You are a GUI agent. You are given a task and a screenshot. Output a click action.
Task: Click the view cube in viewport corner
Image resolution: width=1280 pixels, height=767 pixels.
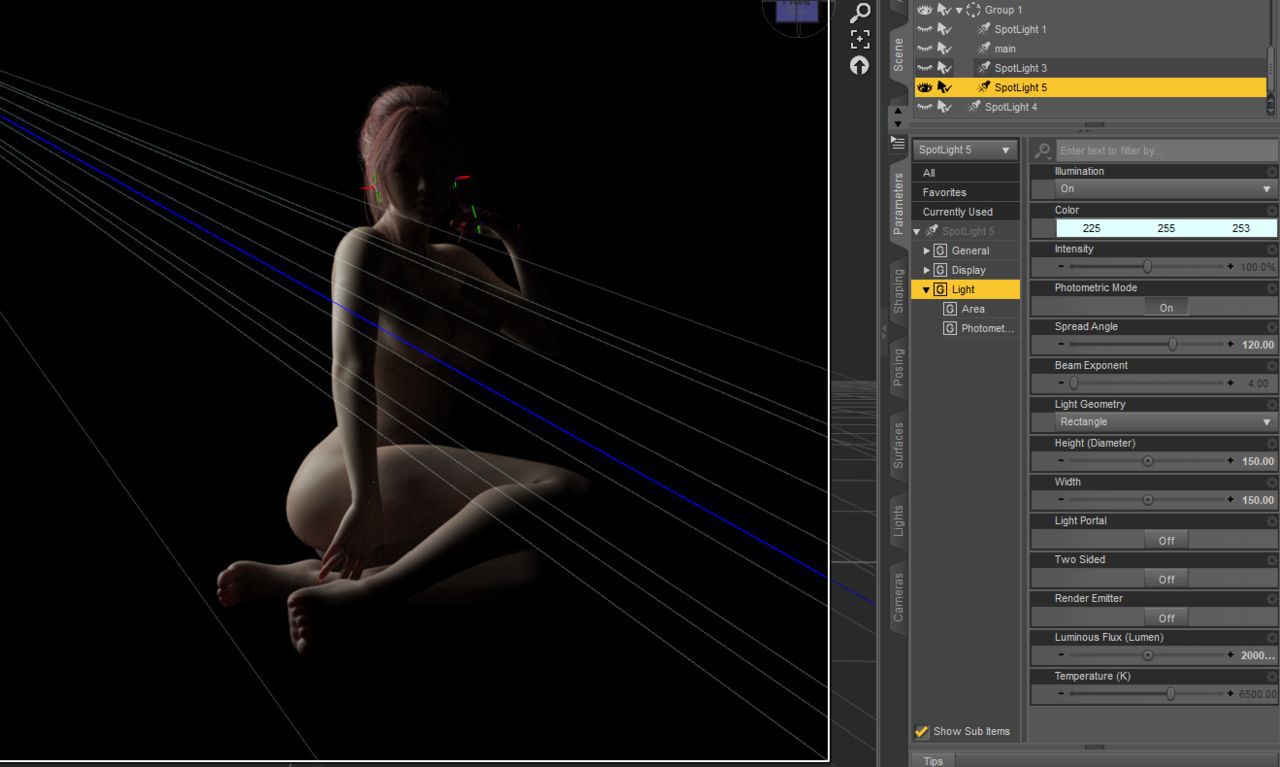click(x=797, y=12)
